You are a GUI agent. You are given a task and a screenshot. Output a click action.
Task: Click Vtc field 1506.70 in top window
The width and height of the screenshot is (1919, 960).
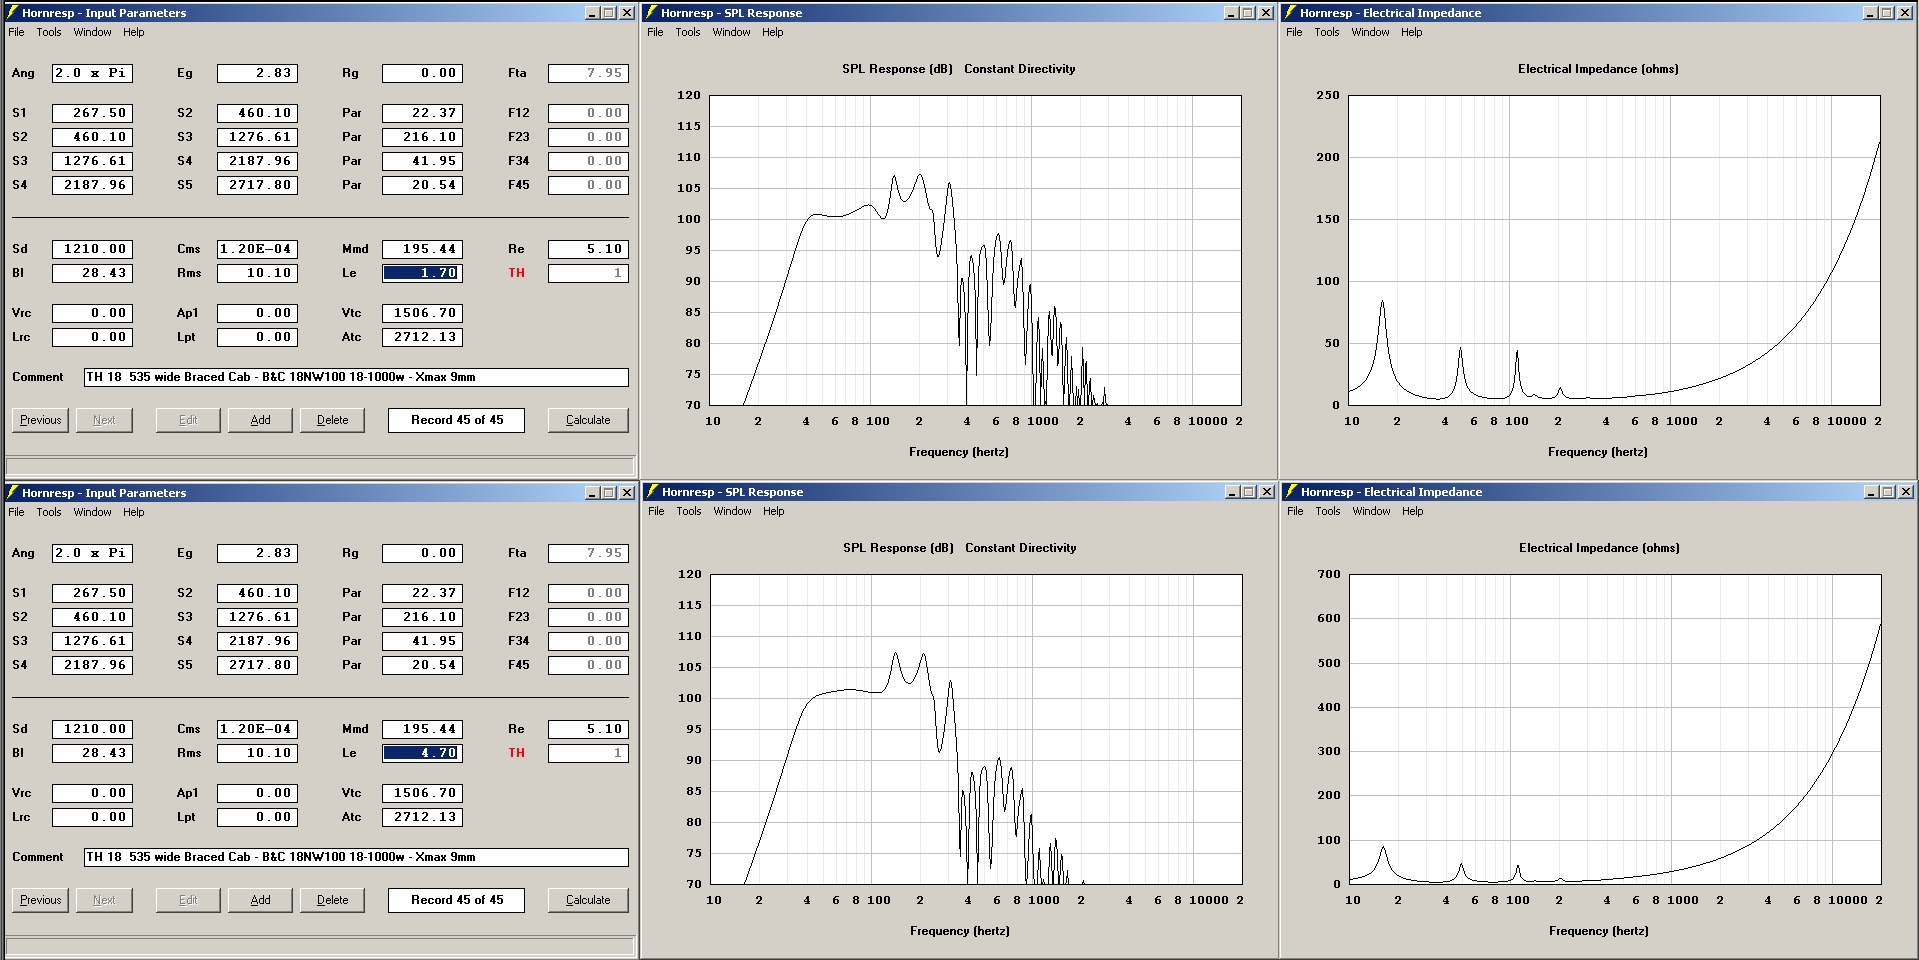pos(422,313)
